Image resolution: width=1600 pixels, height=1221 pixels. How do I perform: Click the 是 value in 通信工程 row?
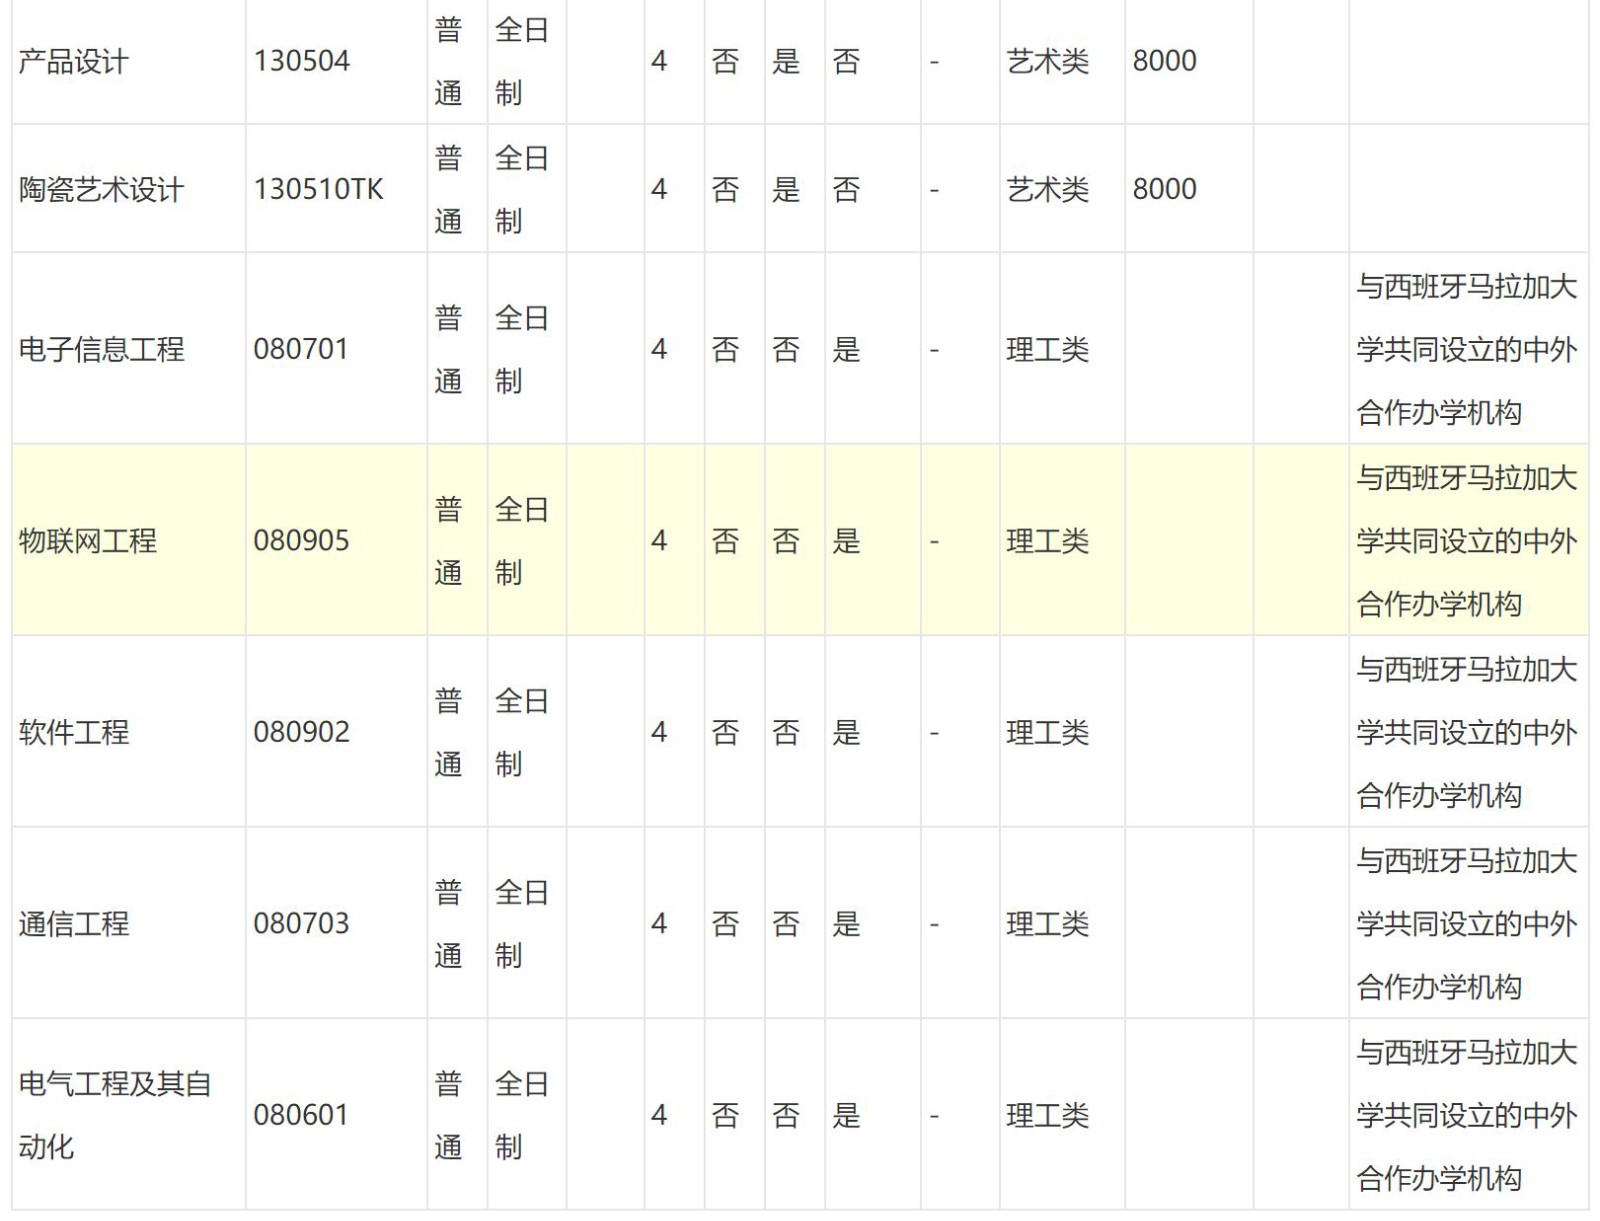846,924
